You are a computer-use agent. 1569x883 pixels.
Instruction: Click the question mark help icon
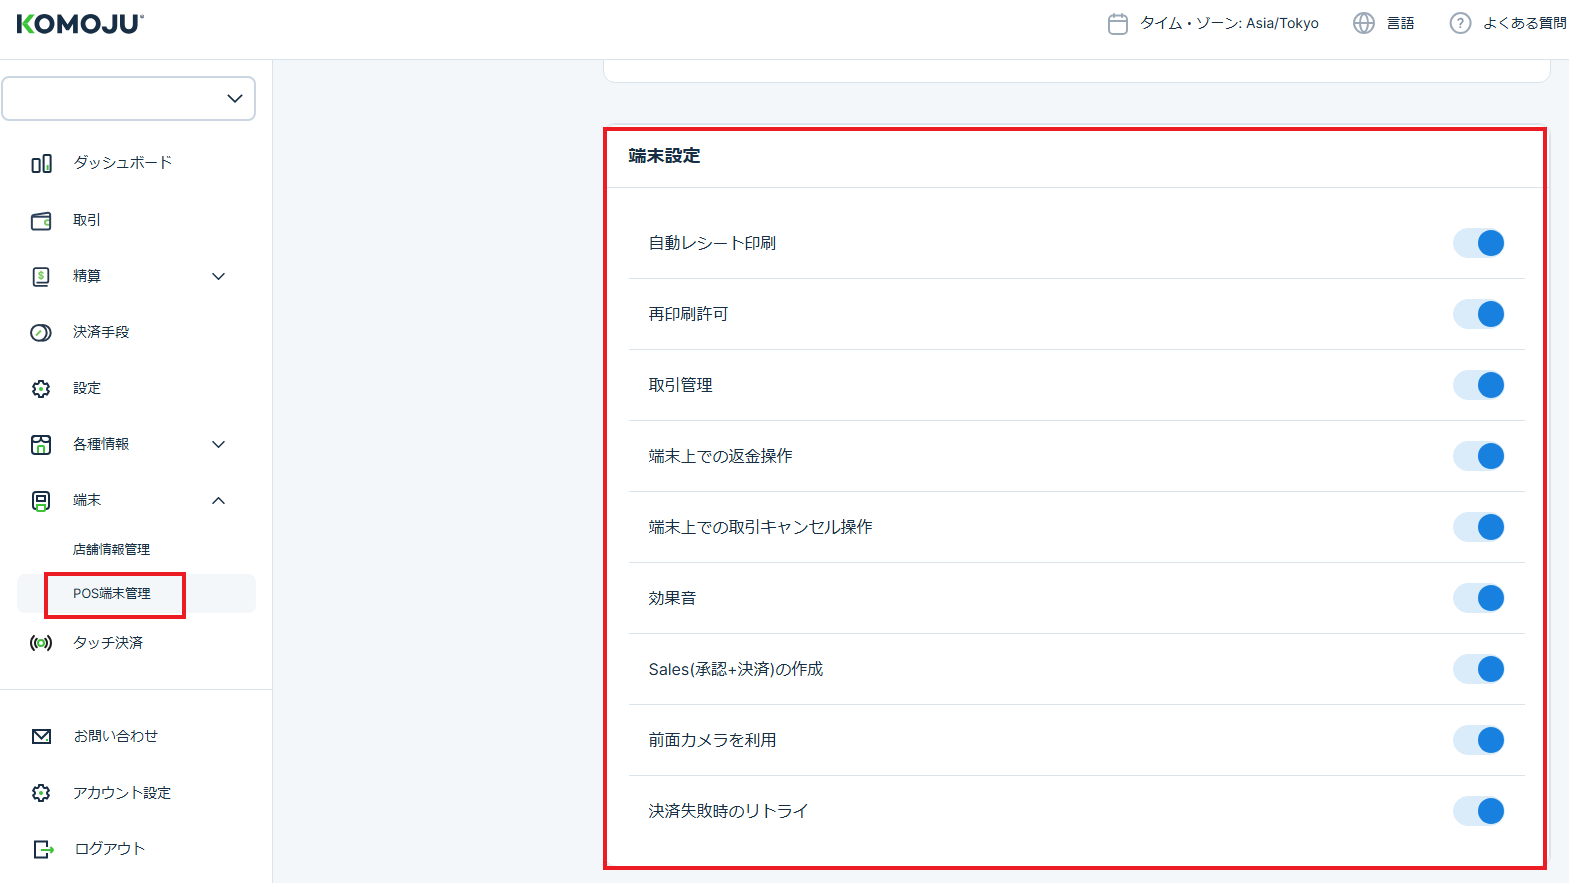pos(1460,23)
